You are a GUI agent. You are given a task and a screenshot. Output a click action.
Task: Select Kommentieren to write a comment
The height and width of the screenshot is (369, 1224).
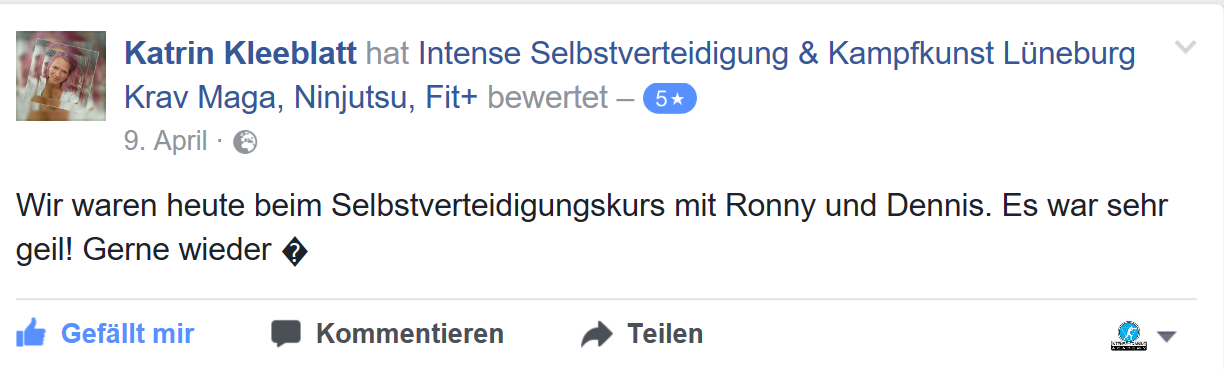coord(410,333)
